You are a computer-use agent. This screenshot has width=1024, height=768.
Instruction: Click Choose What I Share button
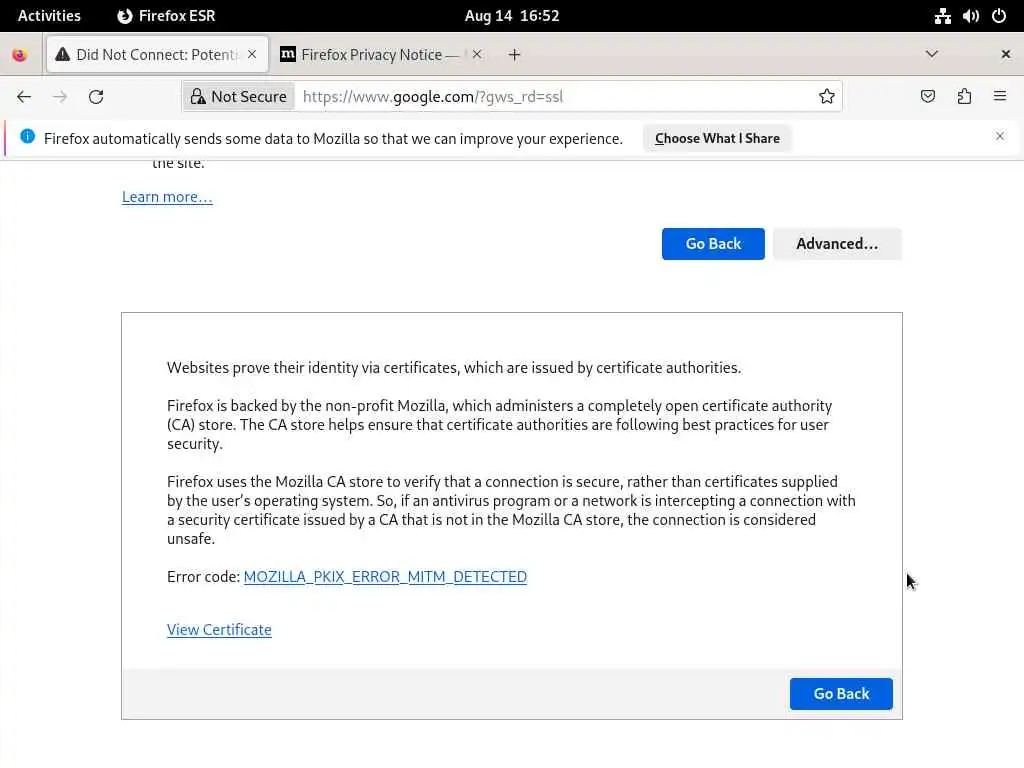point(717,138)
